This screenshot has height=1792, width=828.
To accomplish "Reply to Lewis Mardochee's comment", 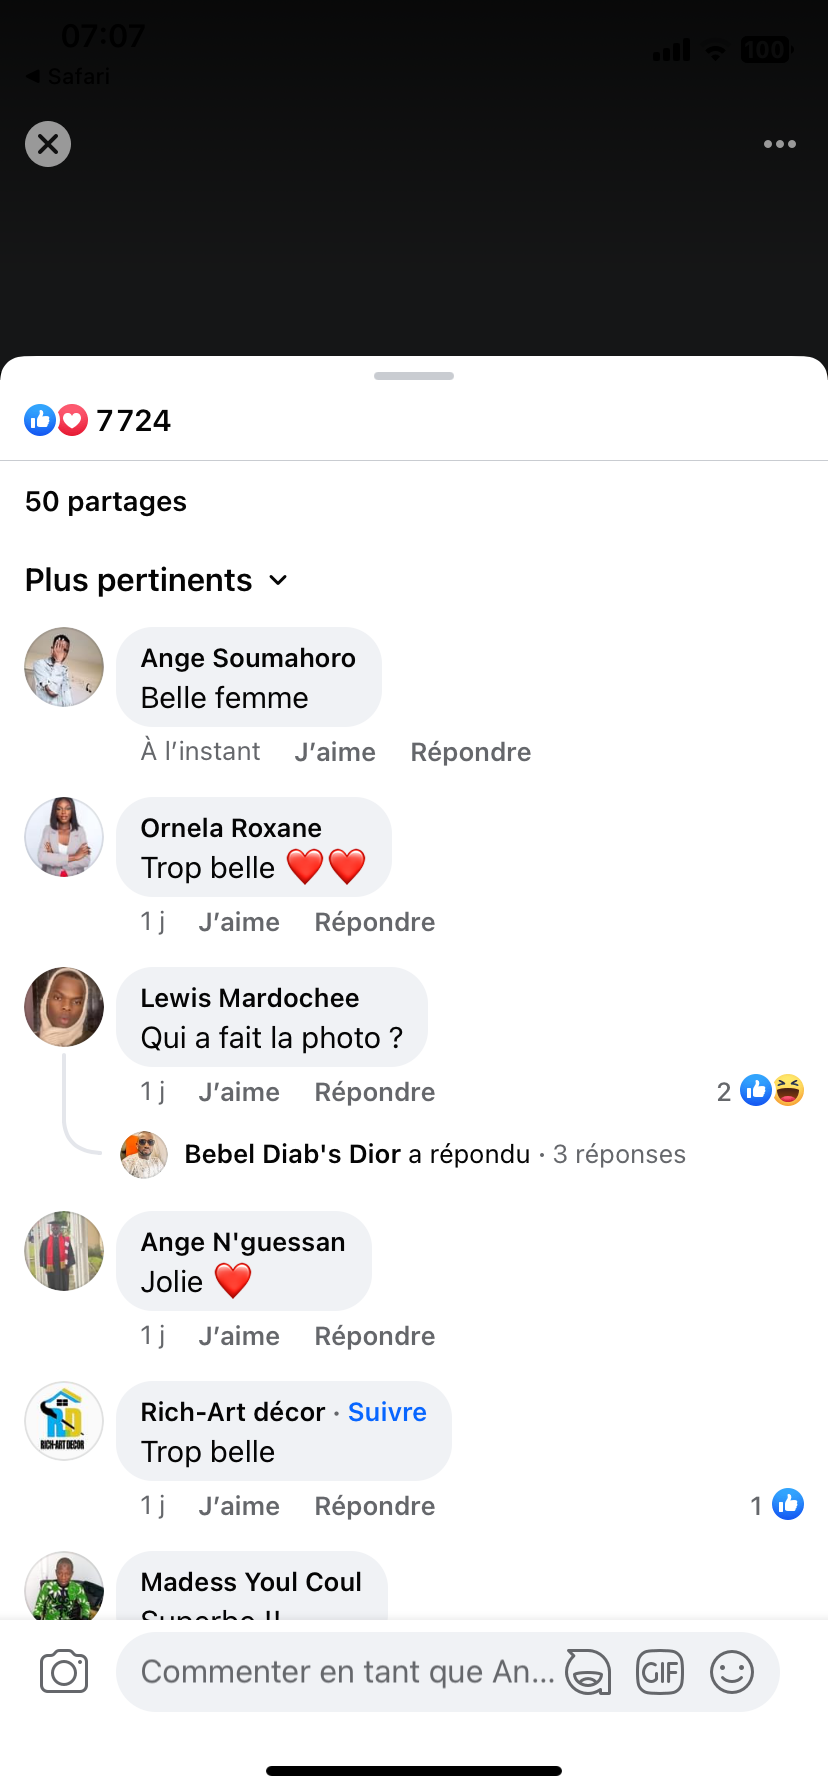I will point(375,1092).
